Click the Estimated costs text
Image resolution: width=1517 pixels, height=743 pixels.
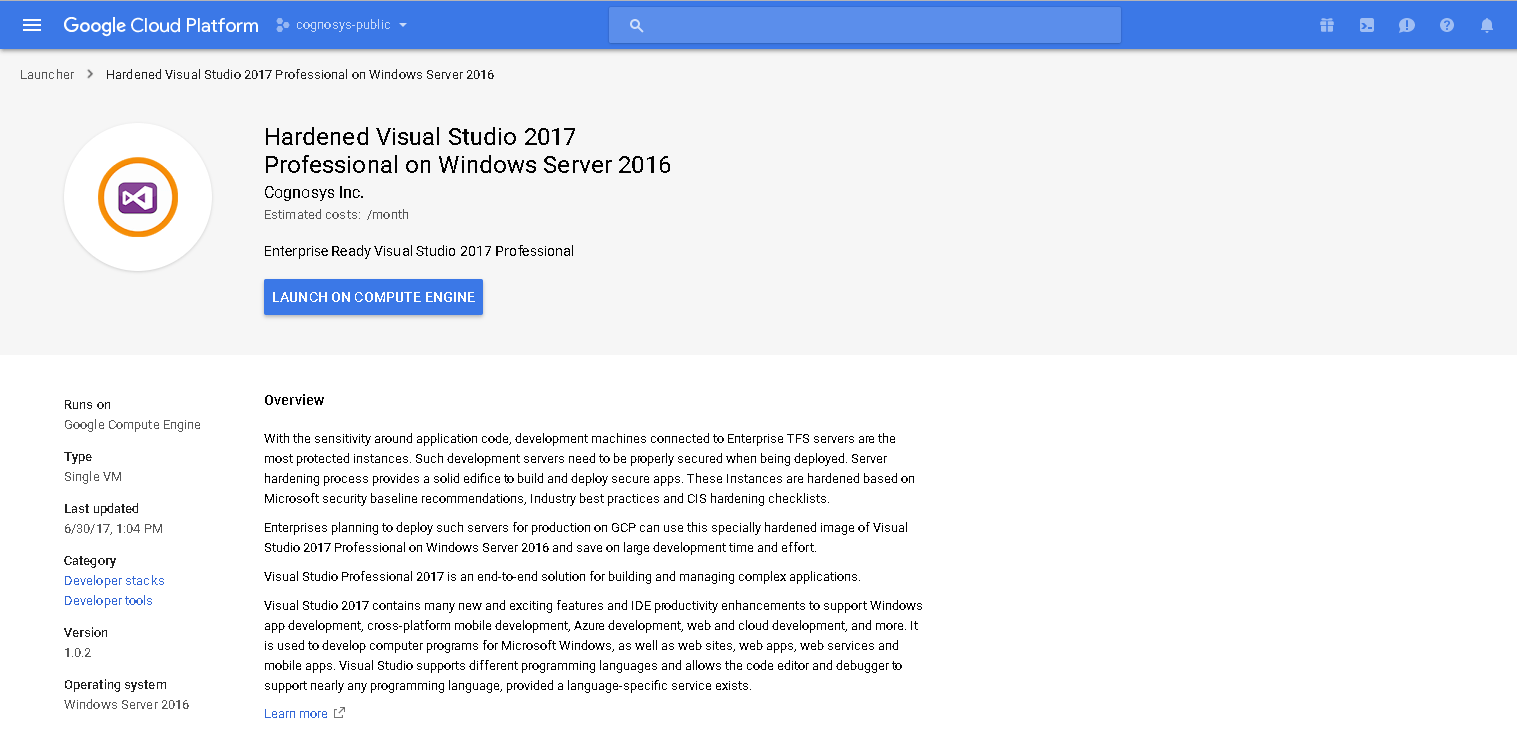(x=336, y=214)
